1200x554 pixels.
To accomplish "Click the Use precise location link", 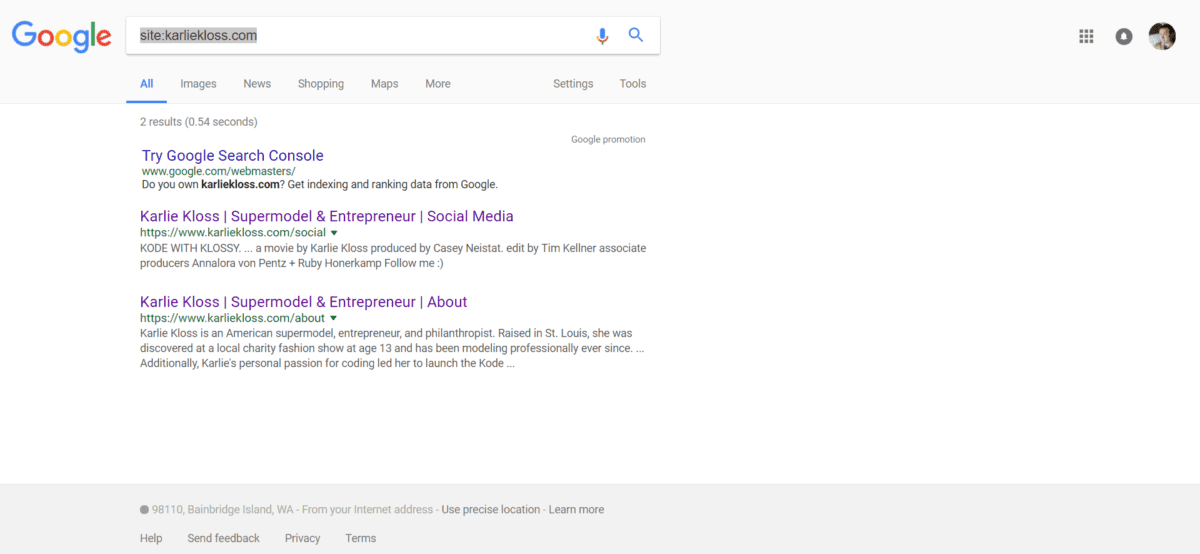I will 491,510.
